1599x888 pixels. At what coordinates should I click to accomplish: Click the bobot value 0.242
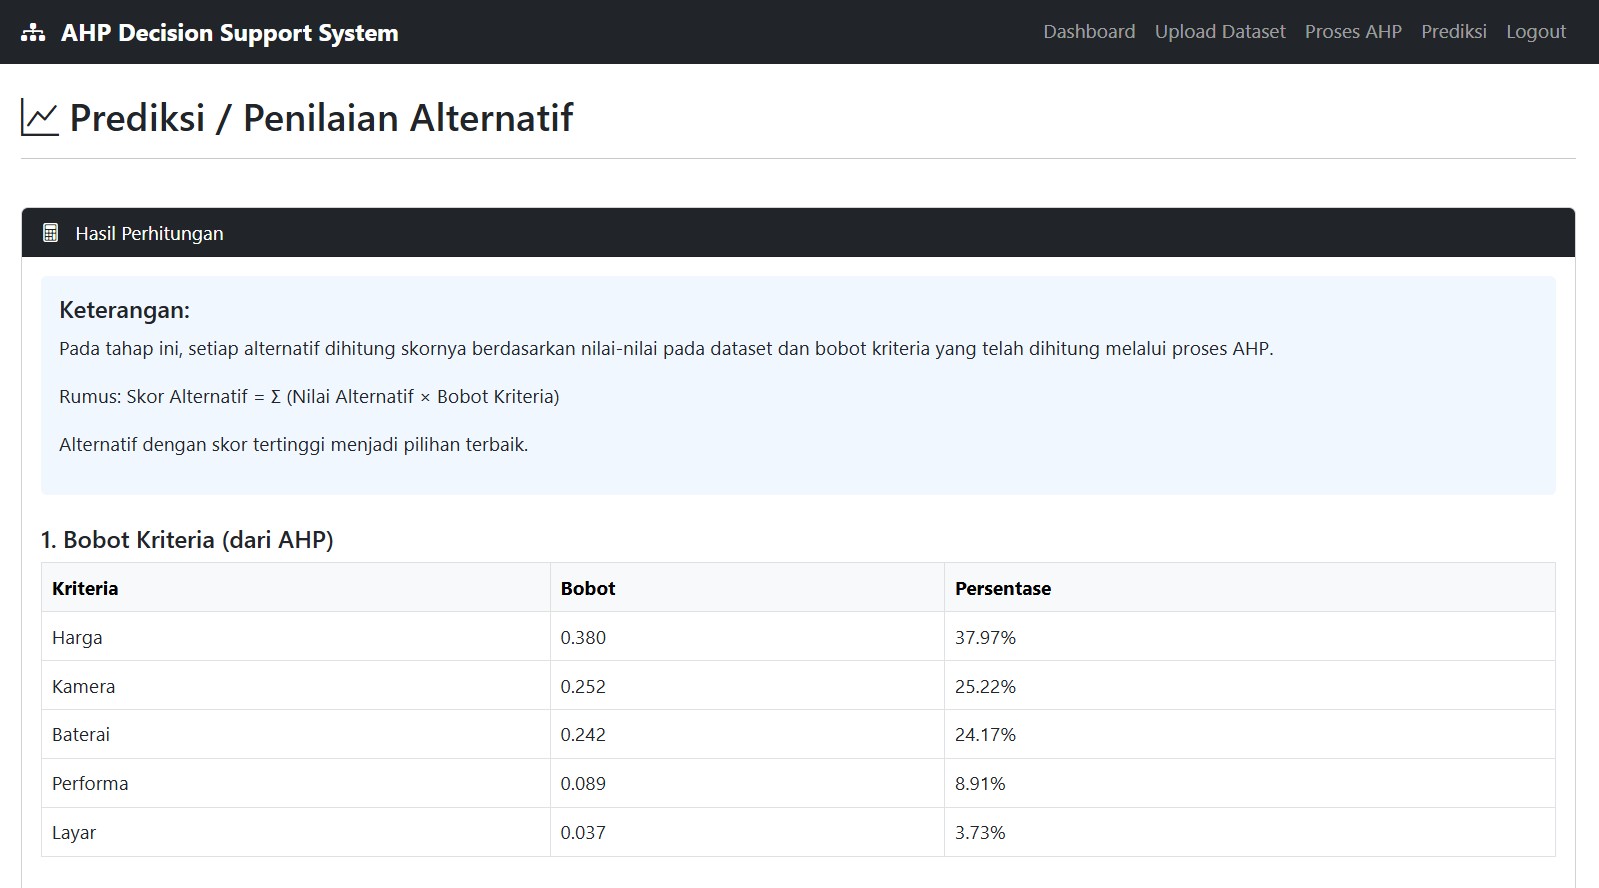(x=583, y=735)
